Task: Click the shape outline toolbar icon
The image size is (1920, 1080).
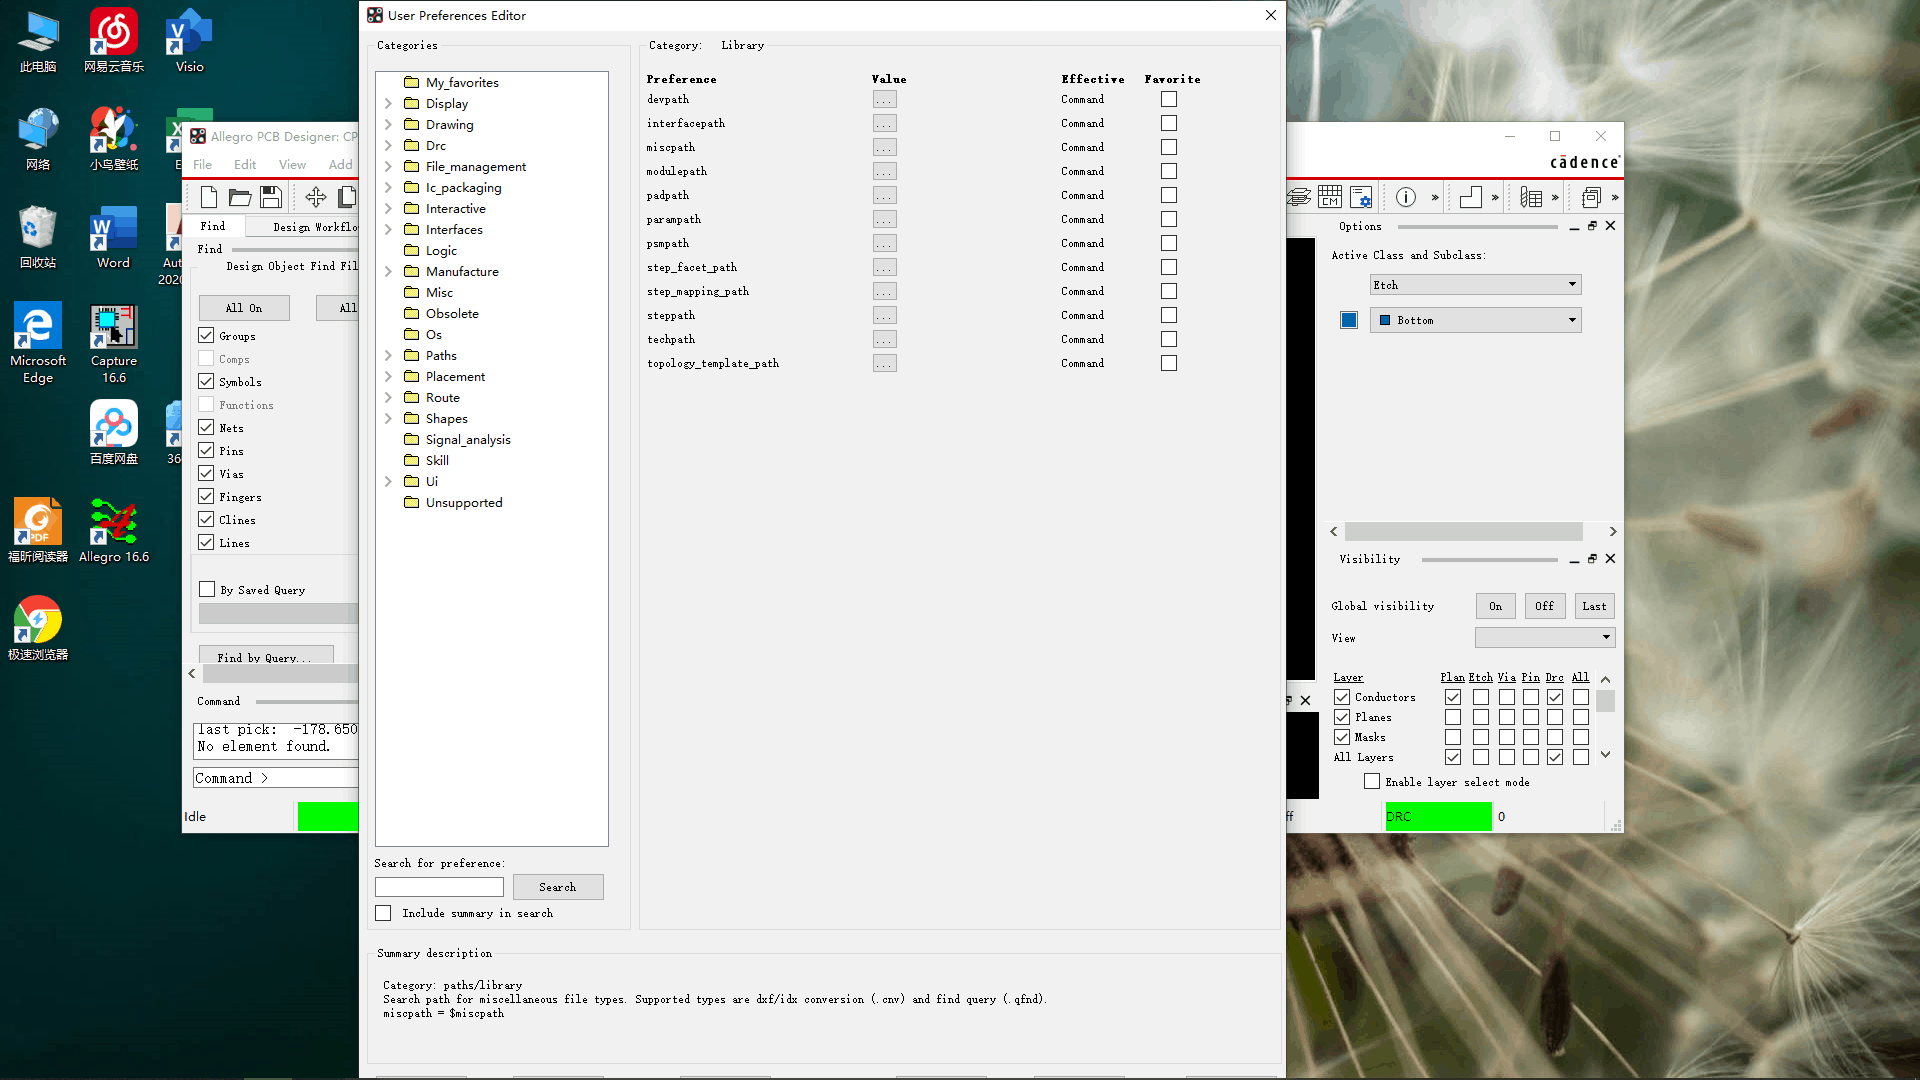Action: tap(1470, 197)
